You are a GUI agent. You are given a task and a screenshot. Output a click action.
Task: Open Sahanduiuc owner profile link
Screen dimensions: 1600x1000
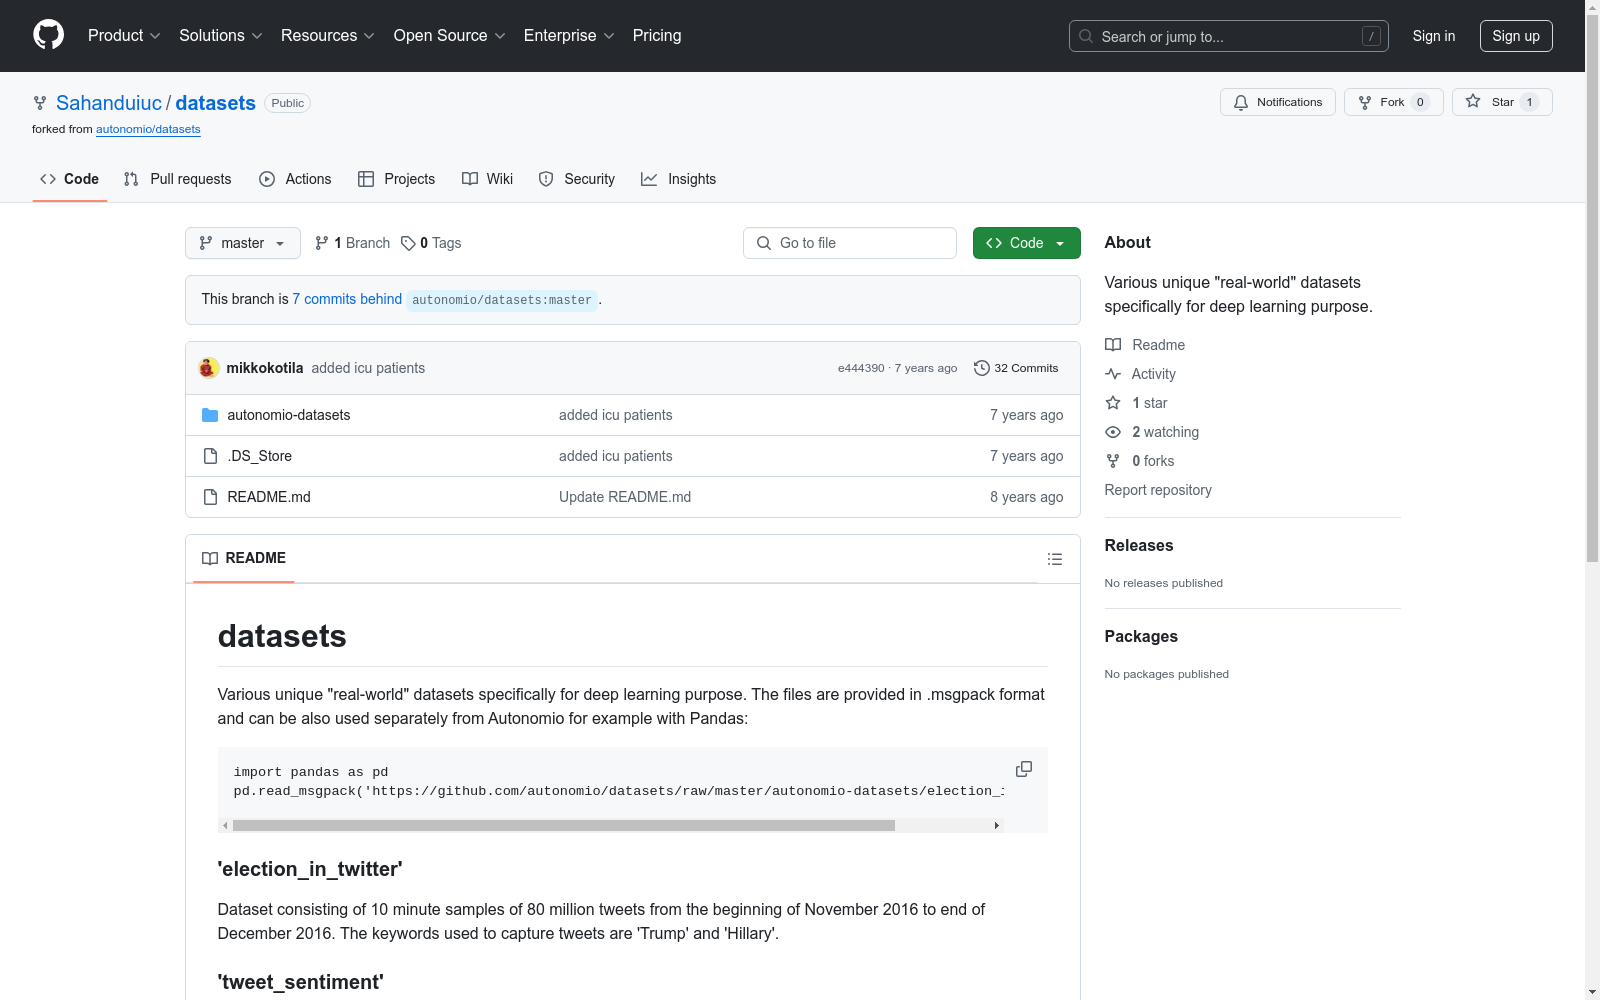pos(109,103)
